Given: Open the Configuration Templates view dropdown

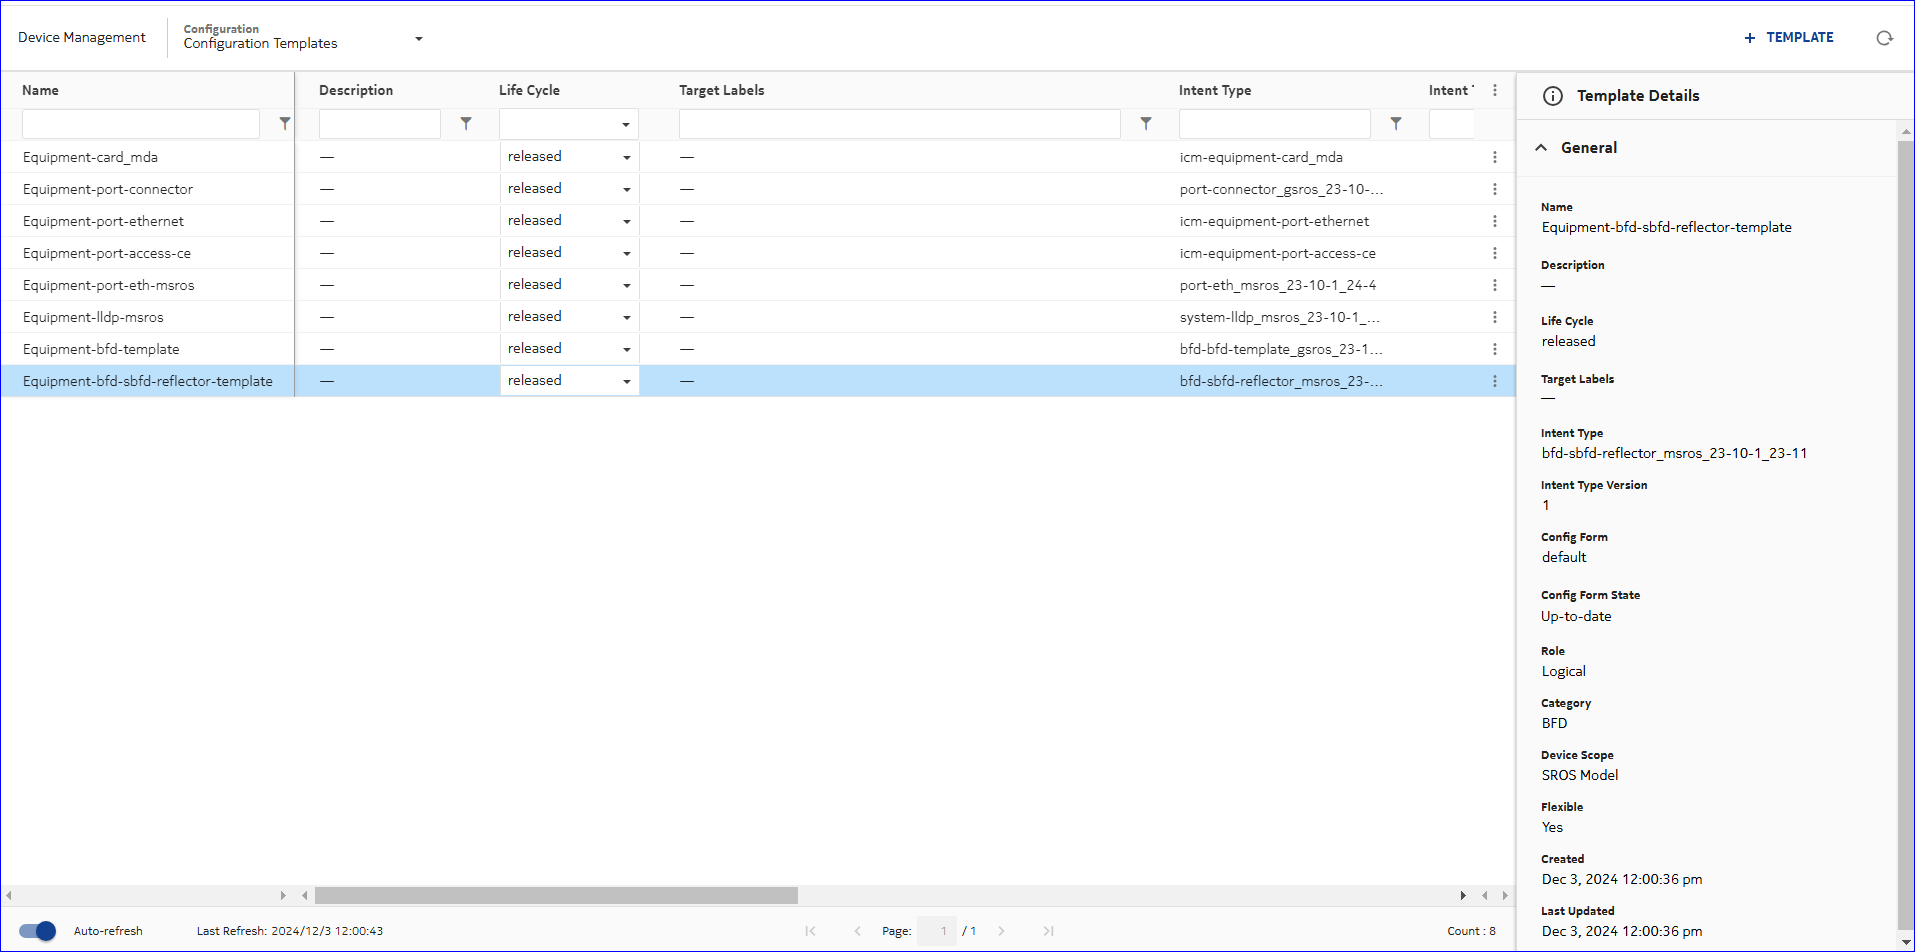Looking at the screenshot, I should (x=419, y=39).
